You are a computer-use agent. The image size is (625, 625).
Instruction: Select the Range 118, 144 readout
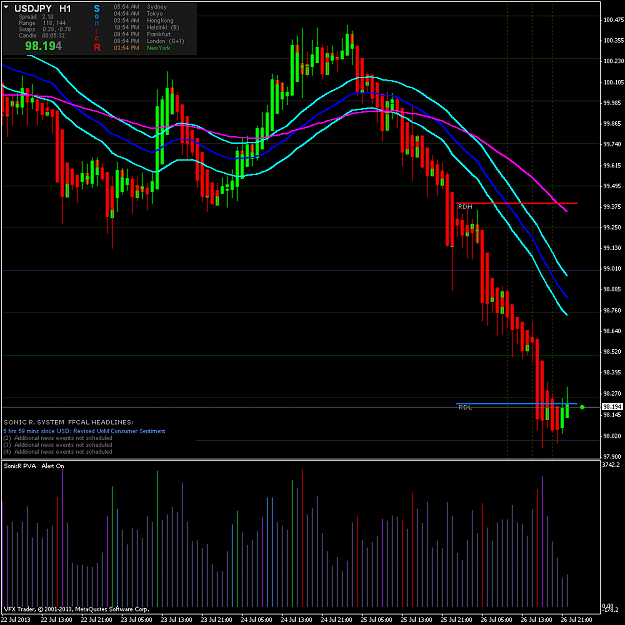click(x=42, y=23)
